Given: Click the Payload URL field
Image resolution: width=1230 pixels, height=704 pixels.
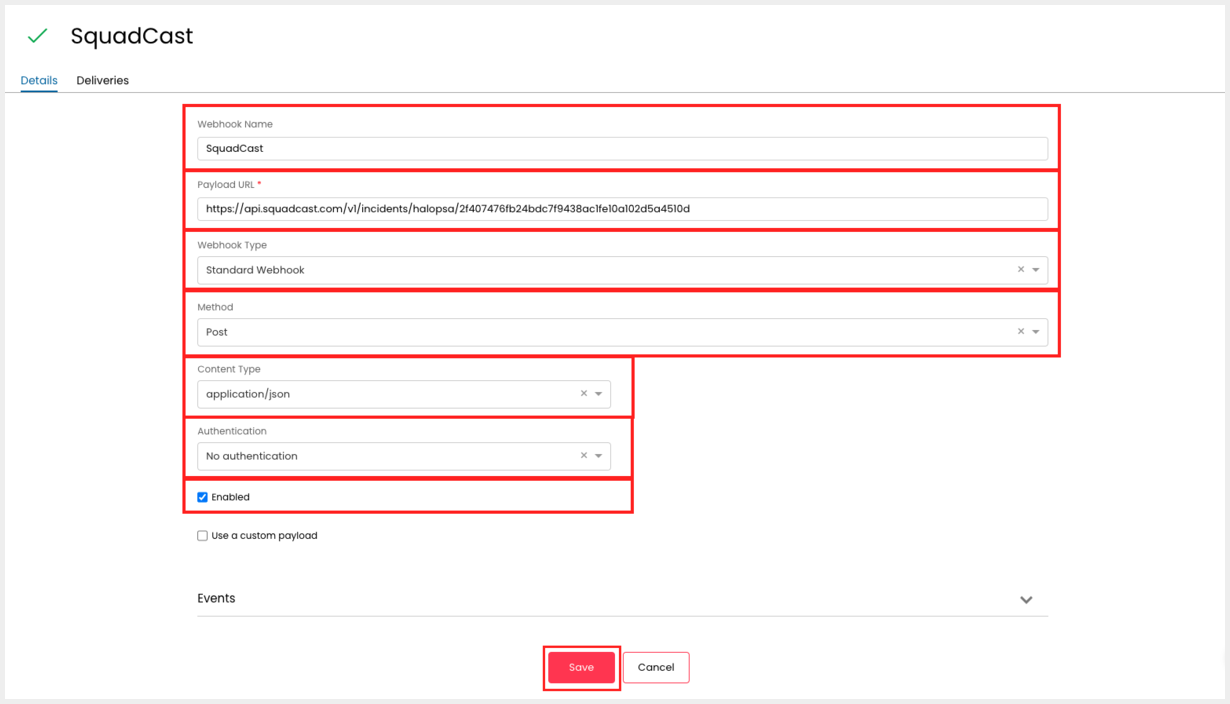Looking at the screenshot, I should (x=620, y=209).
